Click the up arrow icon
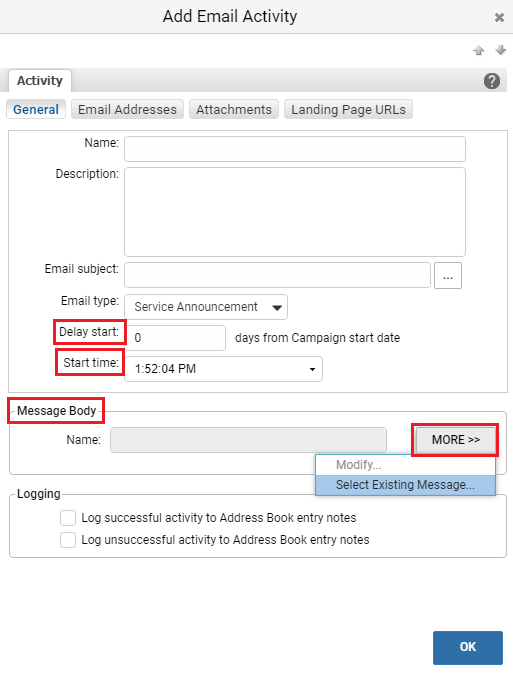 [x=479, y=50]
